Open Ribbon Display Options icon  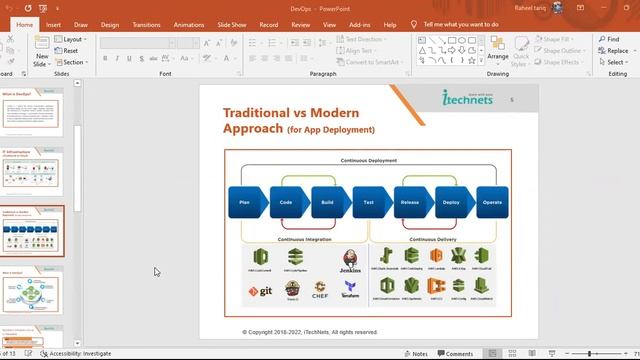click(x=580, y=8)
